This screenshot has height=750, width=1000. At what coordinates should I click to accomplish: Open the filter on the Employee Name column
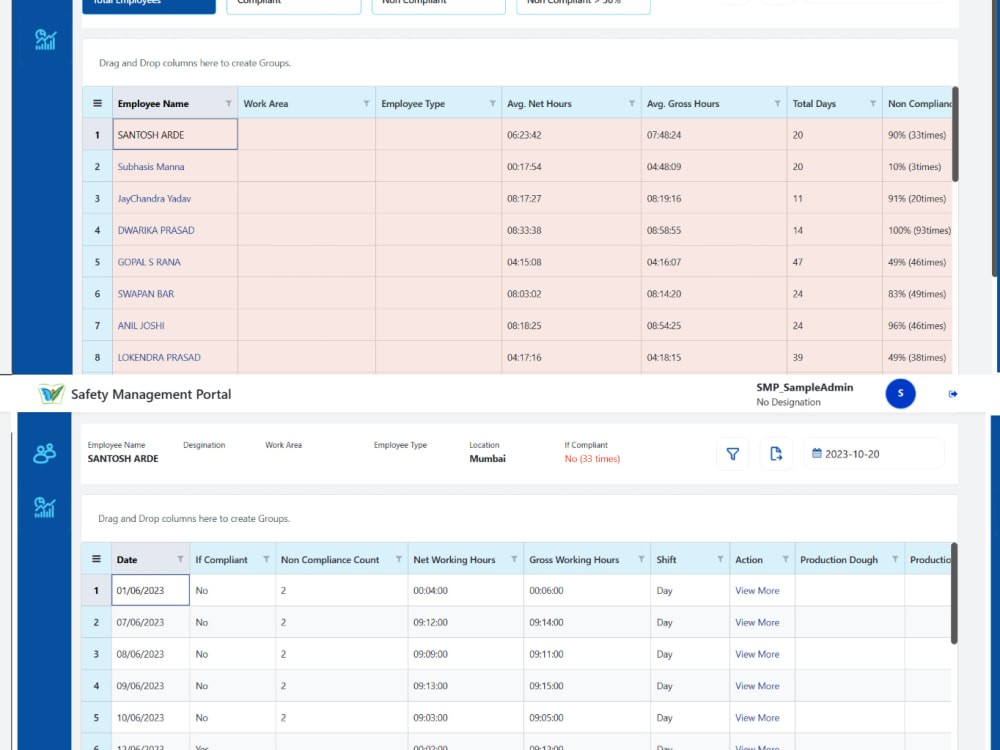point(226,103)
